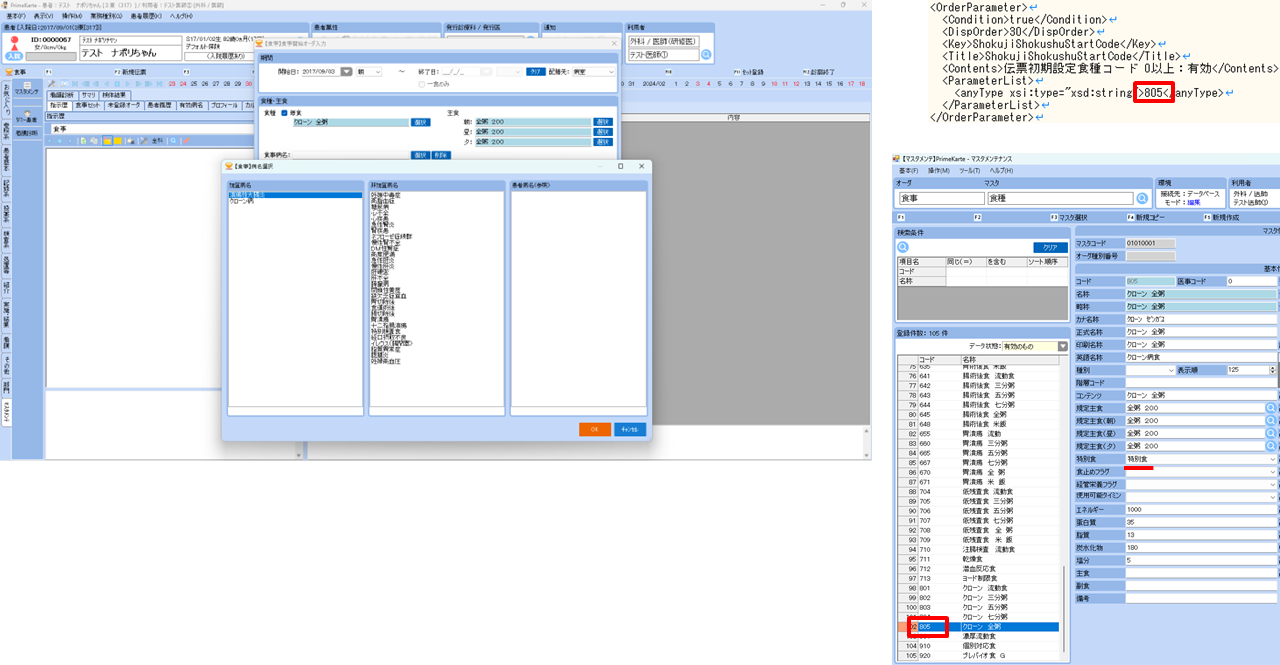Click the 削除 button beside 食事病名
This screenshot has width=1280, height=665.
point(441,155)
